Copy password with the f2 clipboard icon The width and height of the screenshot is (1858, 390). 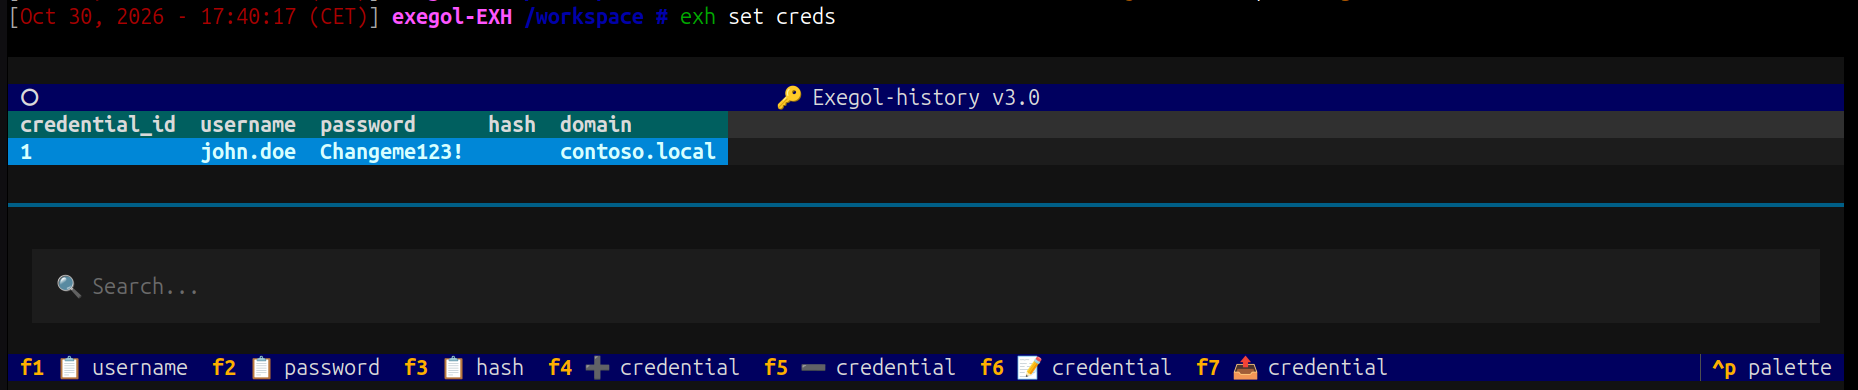coord(261,368)
